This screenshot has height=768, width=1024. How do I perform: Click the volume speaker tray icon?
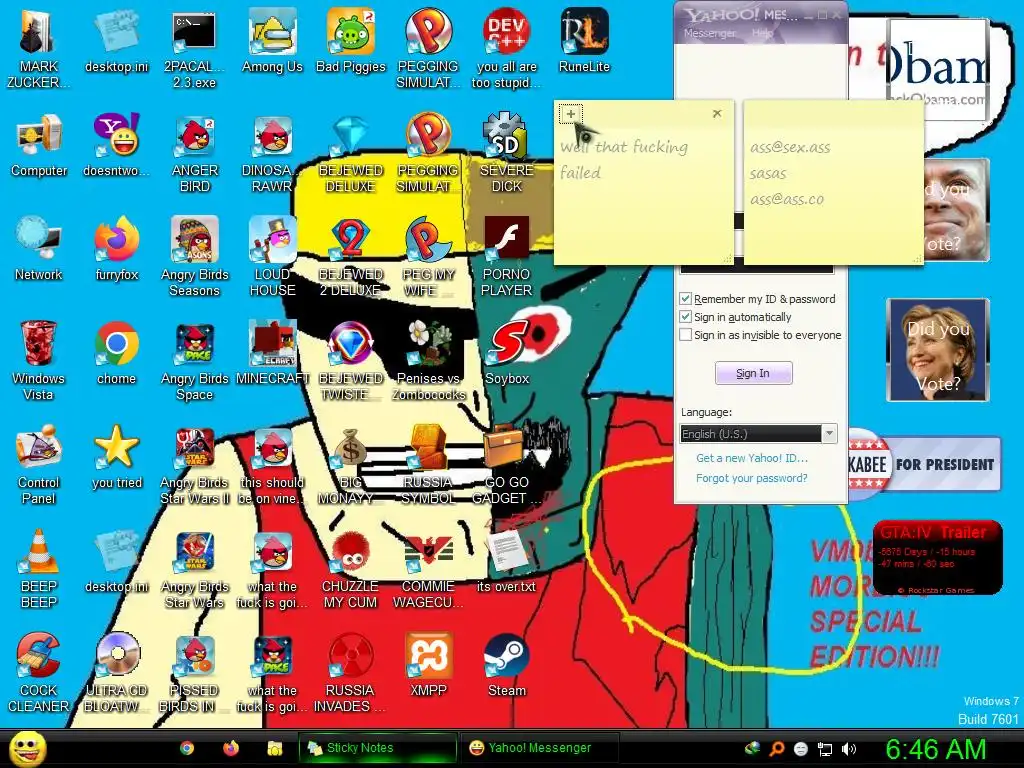coord(849,749)
